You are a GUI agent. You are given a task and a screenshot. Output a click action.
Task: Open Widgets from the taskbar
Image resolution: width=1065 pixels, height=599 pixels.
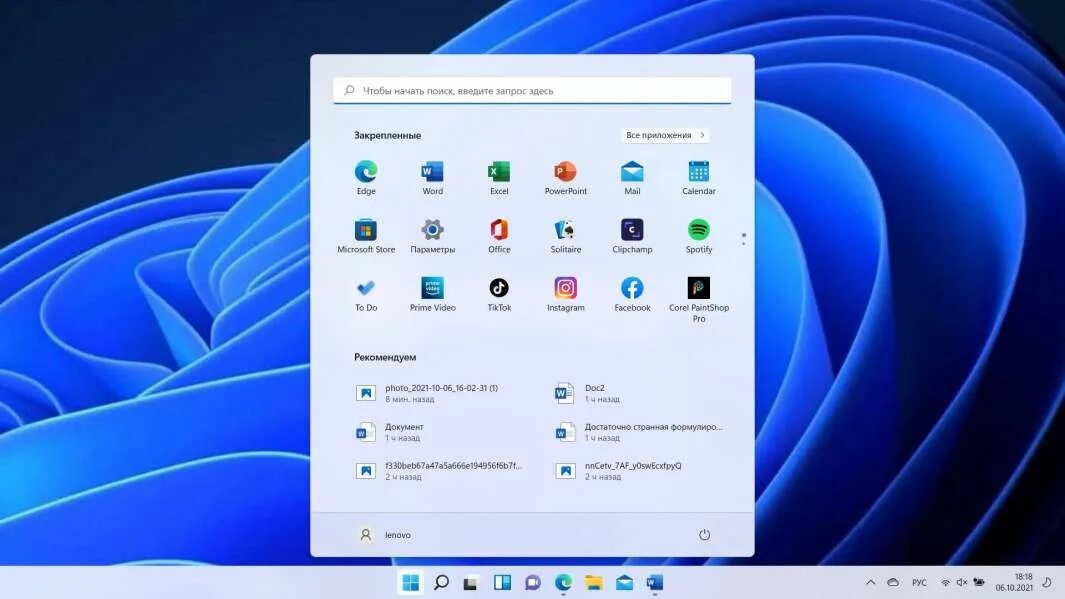pyautogui.click(x=502, y=583)
